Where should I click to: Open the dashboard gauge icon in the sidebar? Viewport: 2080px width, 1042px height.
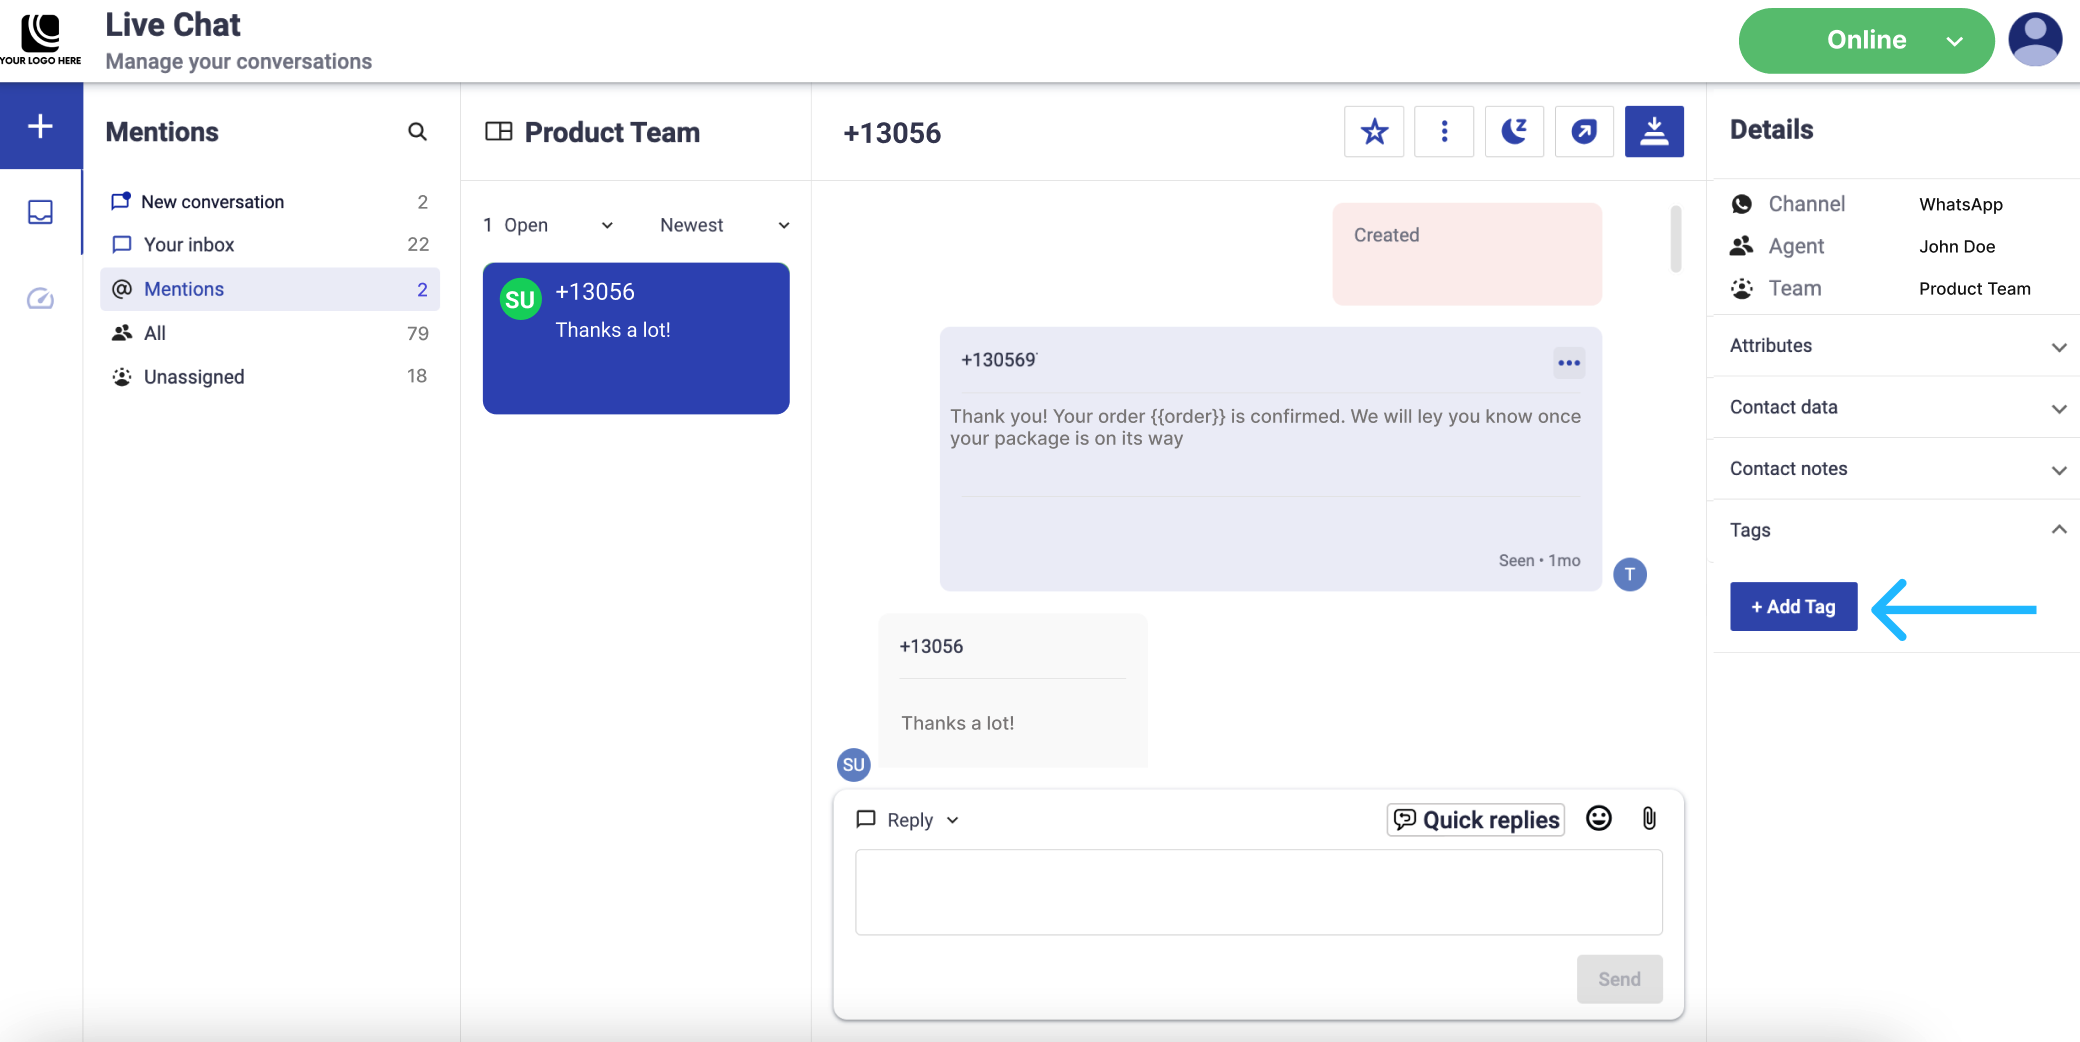click(x=40, y=298)
